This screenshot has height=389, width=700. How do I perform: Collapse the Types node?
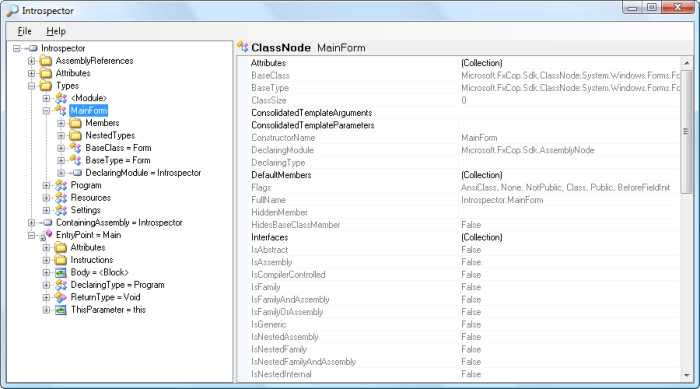(31, 86)
